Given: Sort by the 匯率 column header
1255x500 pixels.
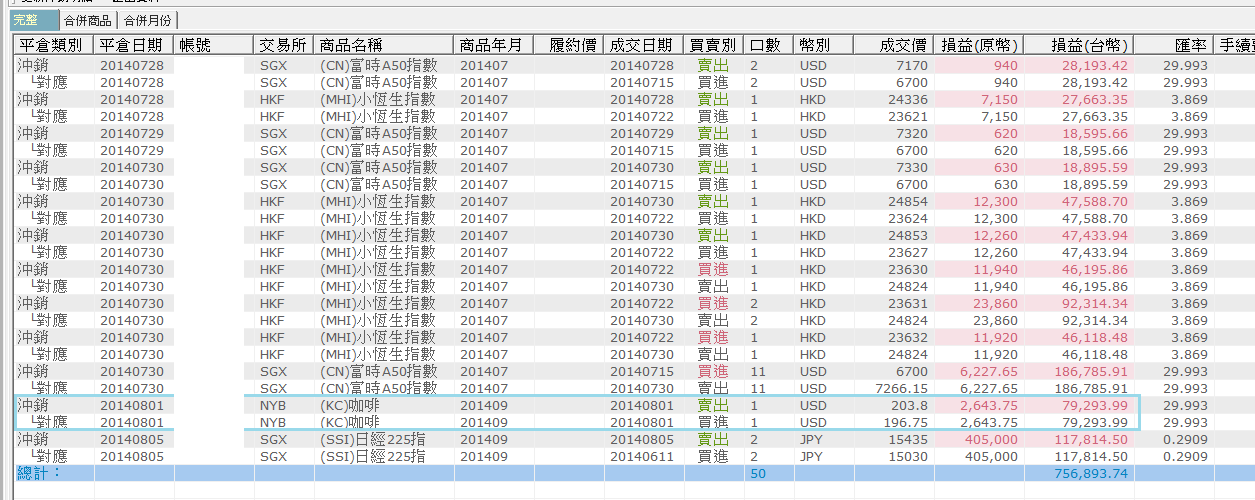Looking at the screenshot, I should (x=1174, y=45).
